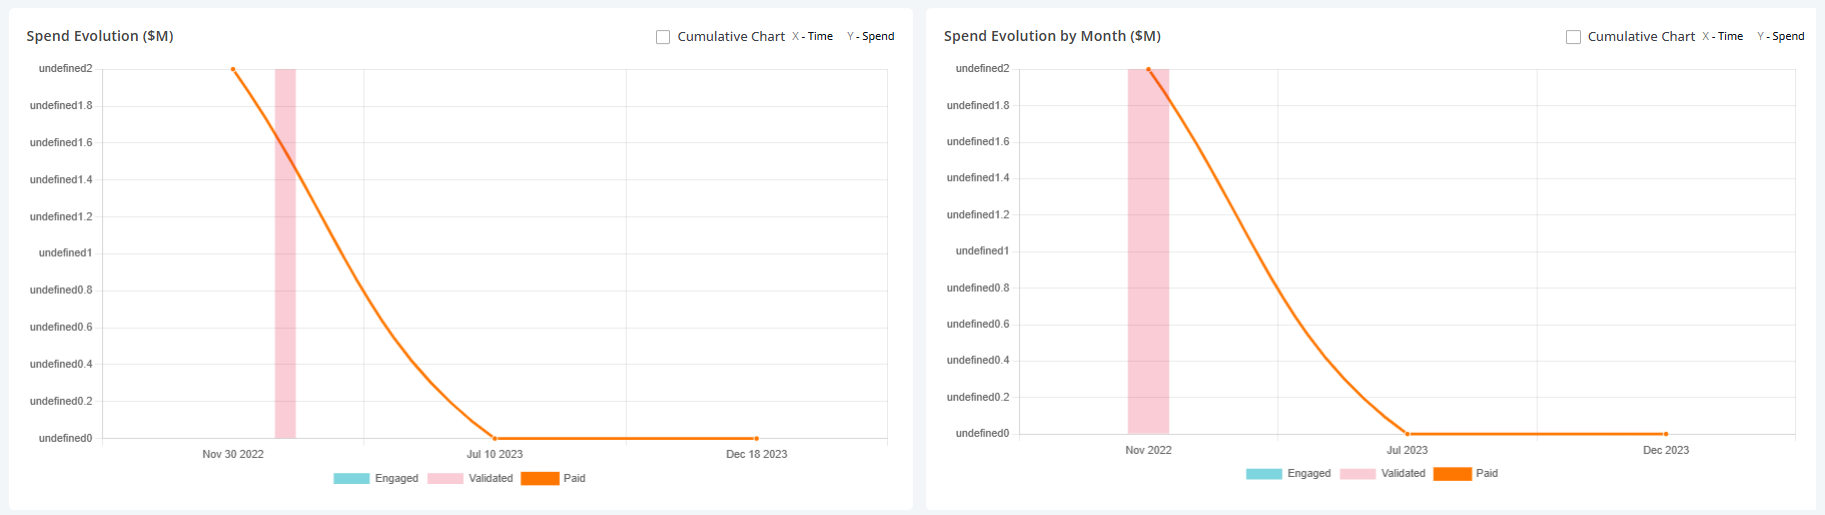The width and height of the screenshot is (1825, 515).
Task: Toggle Validated legend swatch in monthly chart
Action: pos(1358,474)
